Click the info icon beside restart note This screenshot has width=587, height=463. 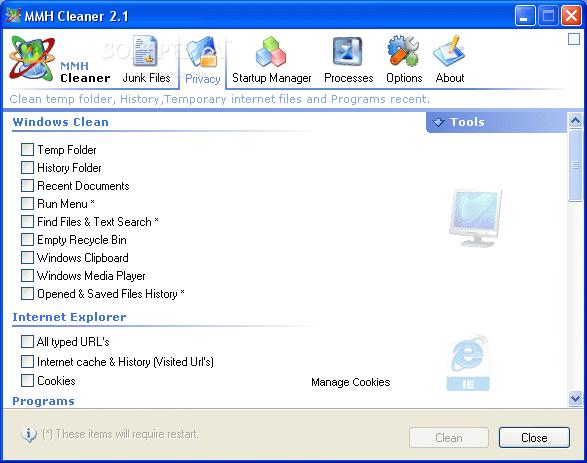[x=29, y=435]
